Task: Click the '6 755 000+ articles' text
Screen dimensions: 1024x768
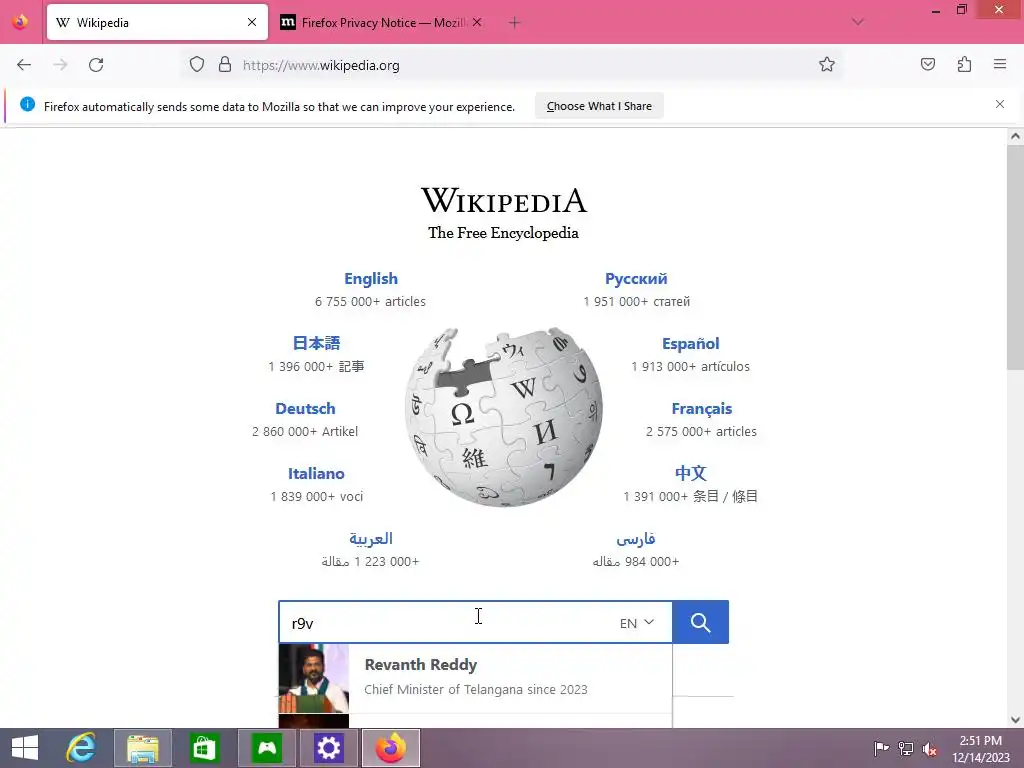Action: [370, 302]
